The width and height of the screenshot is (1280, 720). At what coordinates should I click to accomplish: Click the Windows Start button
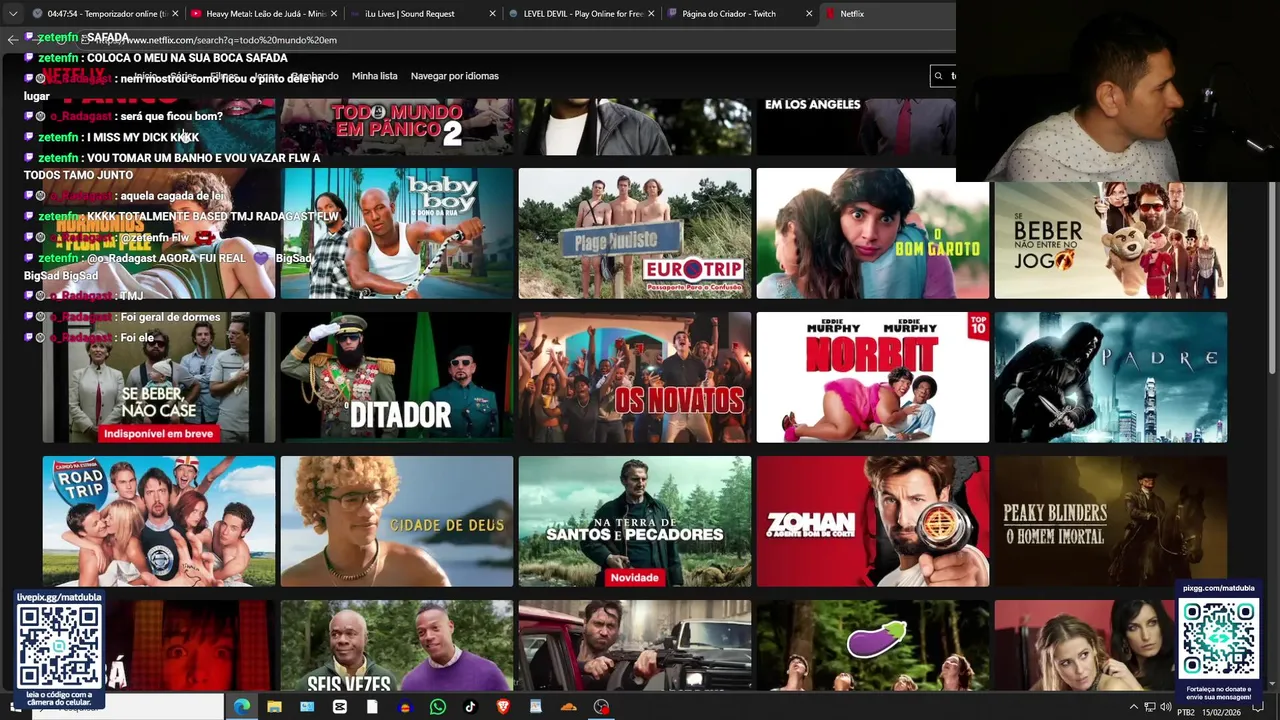14,707
